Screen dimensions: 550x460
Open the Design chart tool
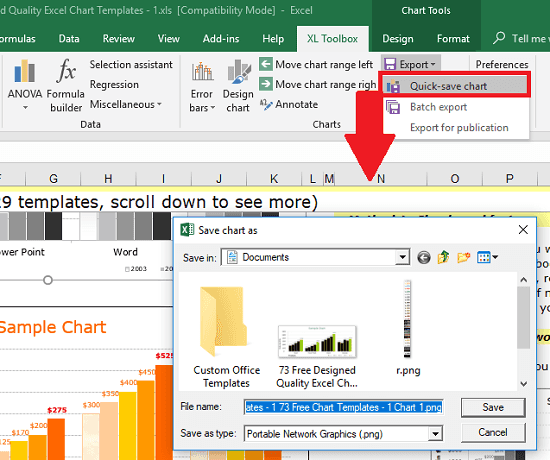point(238,86)
